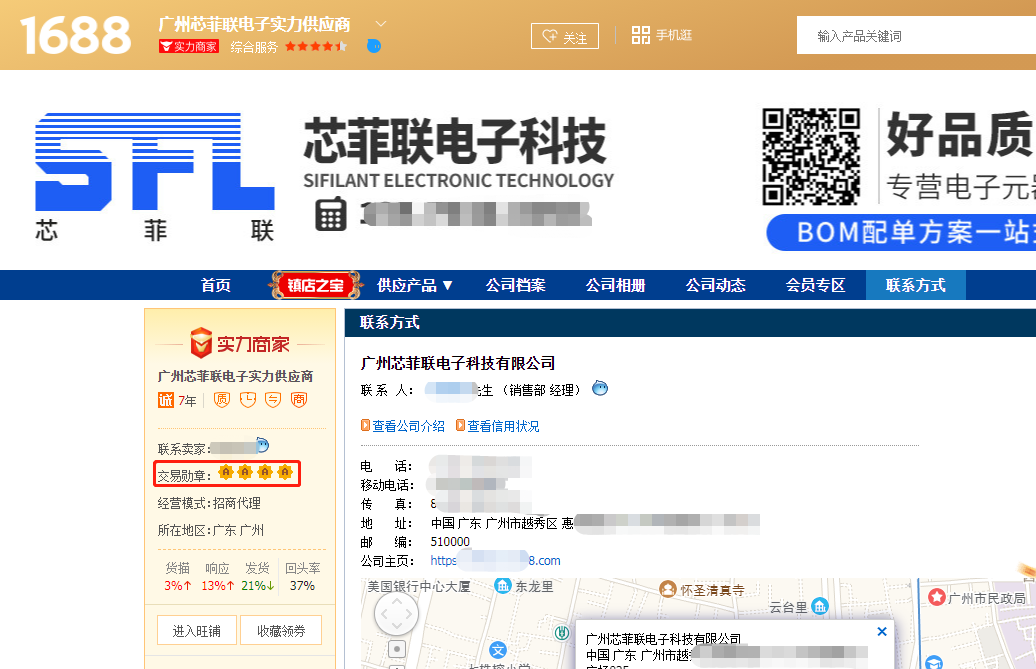1036x669 pixels.
Task: Focus the product keyword search field
Action: pos(916,36)
